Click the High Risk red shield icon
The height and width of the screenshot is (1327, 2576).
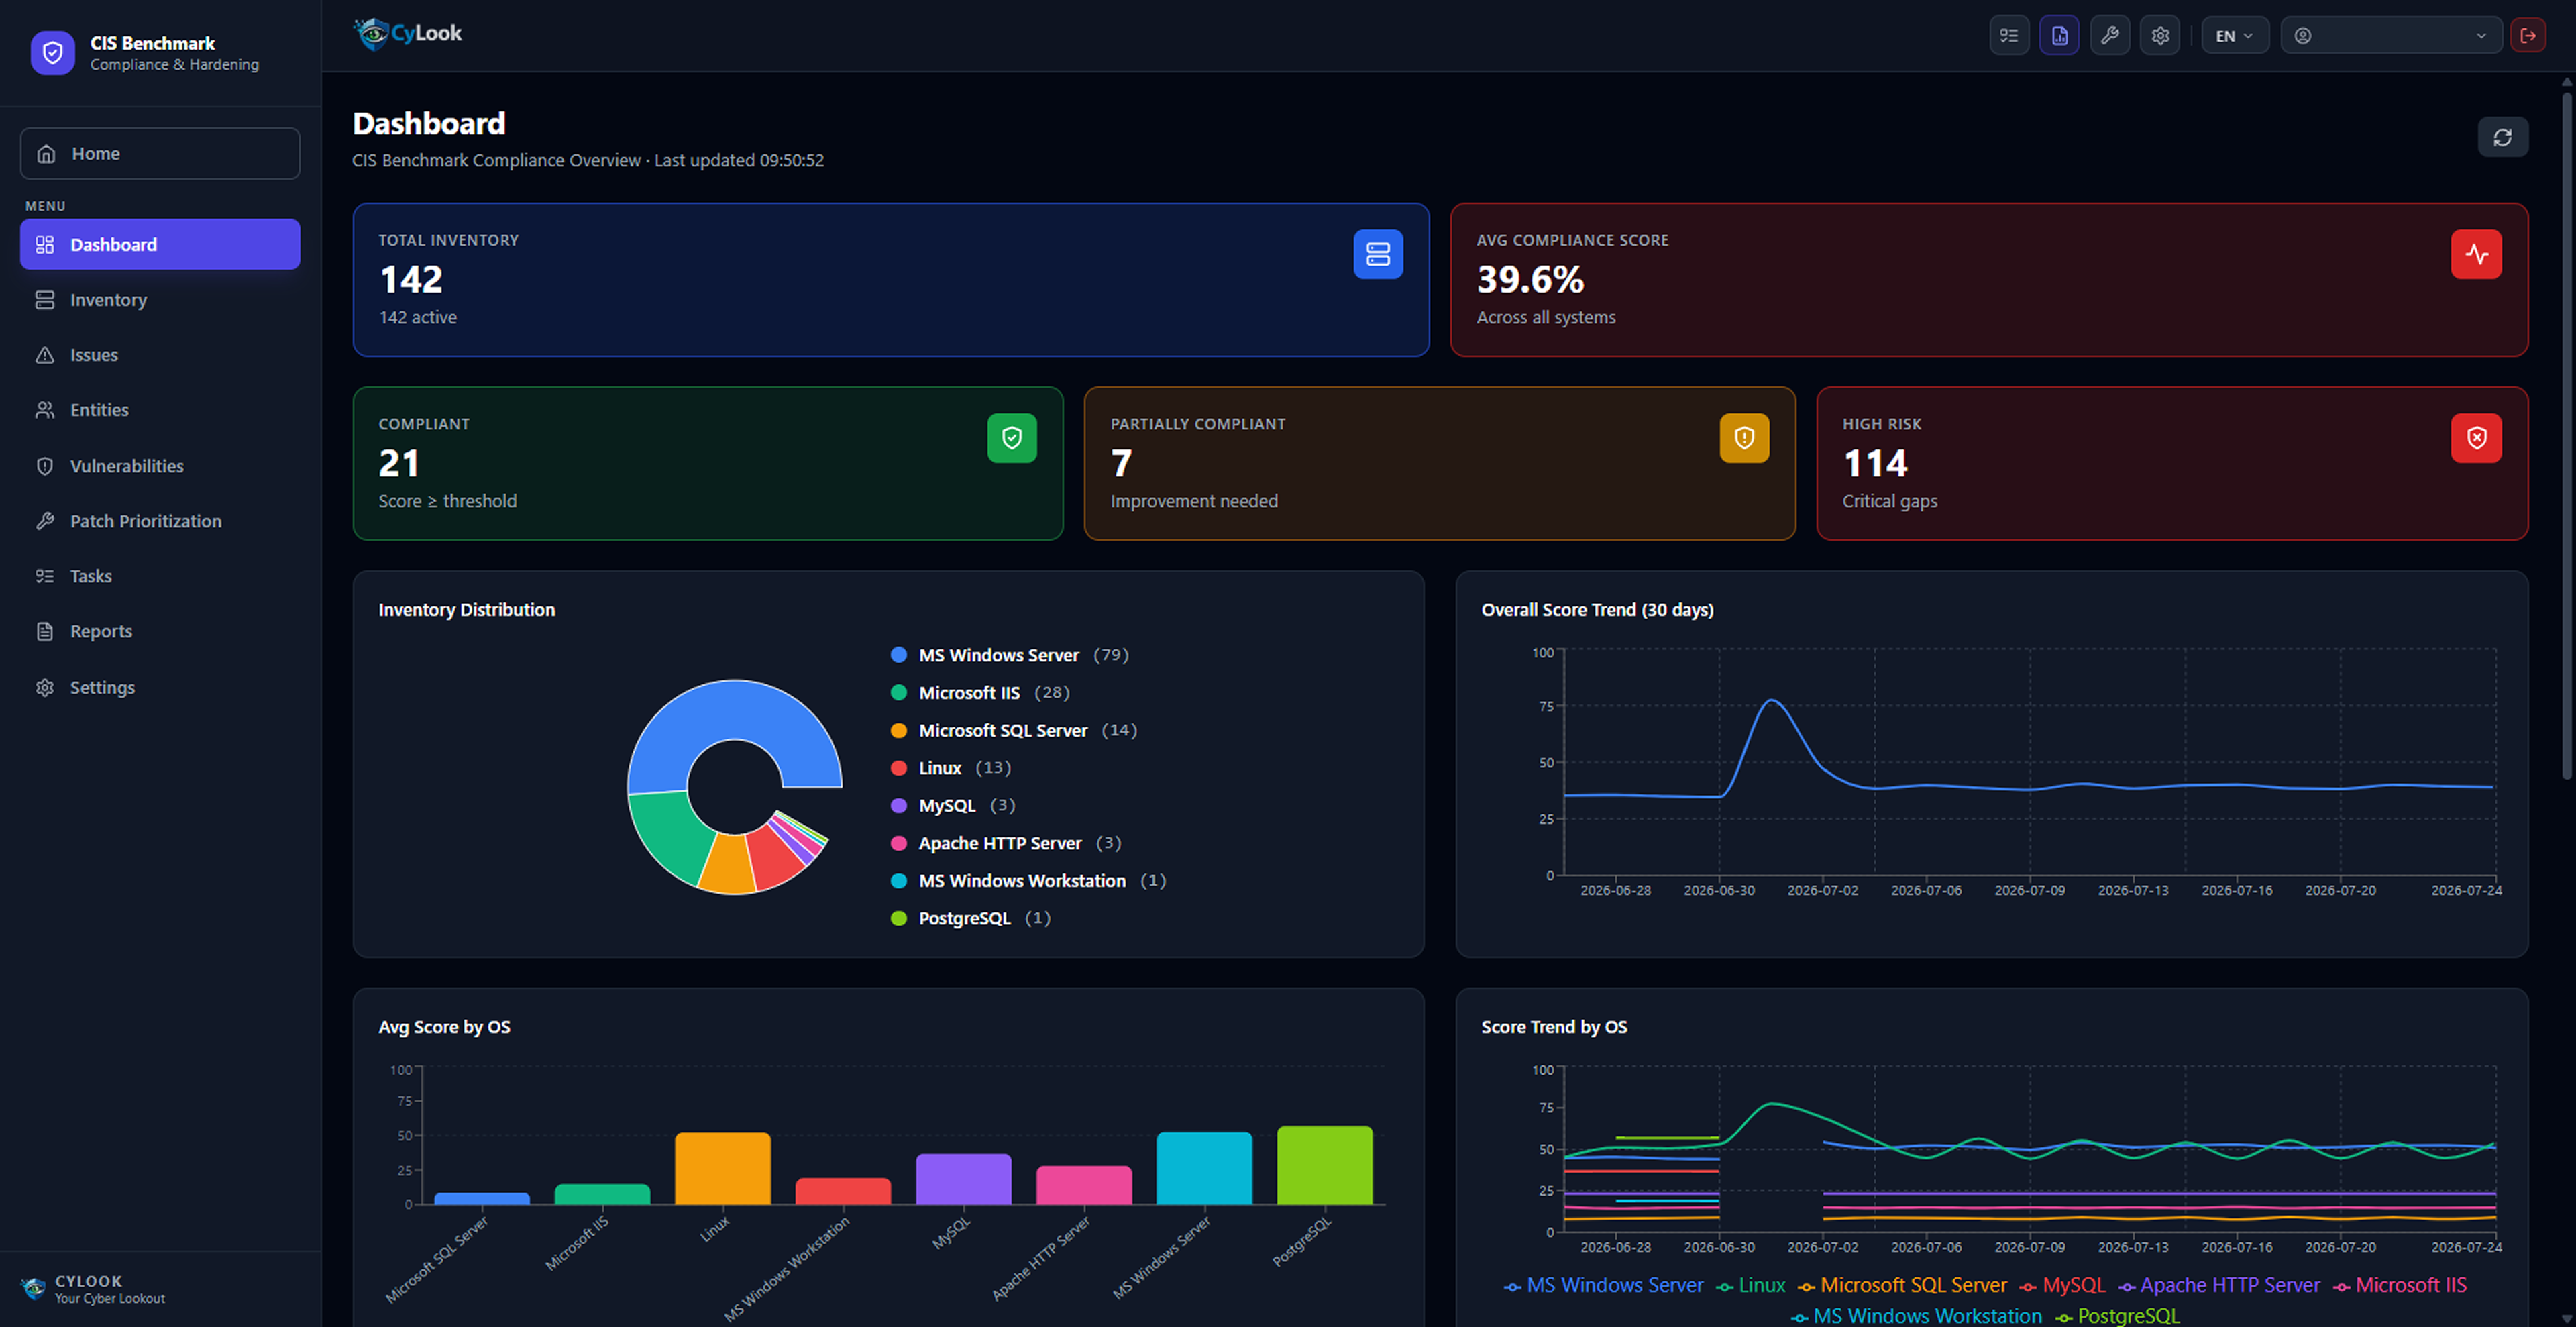tap(2476, 438)
